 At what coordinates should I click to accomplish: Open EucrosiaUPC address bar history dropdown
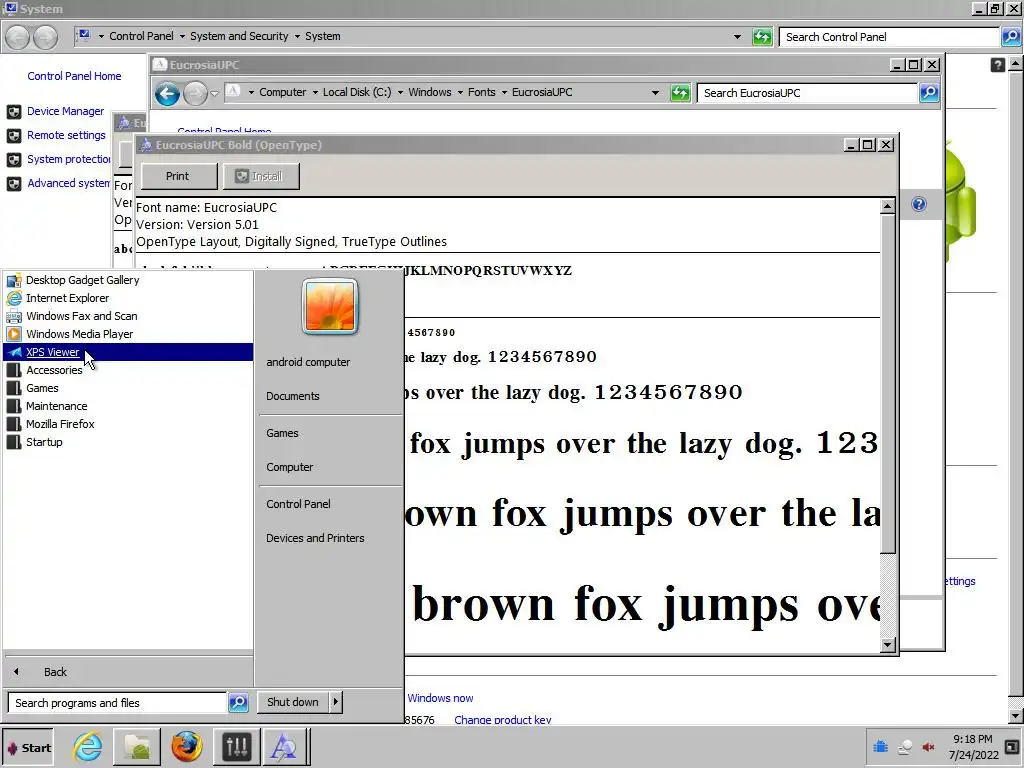coord(655,93)
